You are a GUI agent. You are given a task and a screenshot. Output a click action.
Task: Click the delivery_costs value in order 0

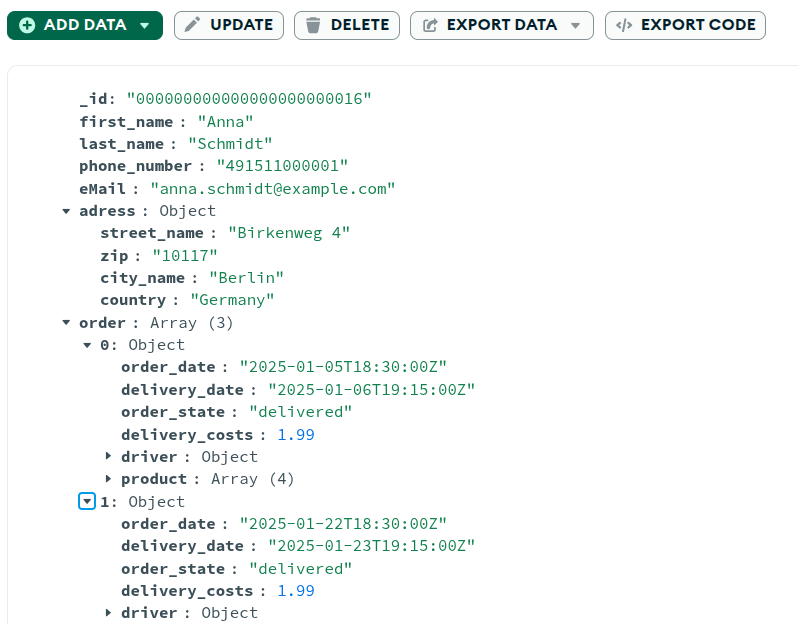click(x=295, y=434)
